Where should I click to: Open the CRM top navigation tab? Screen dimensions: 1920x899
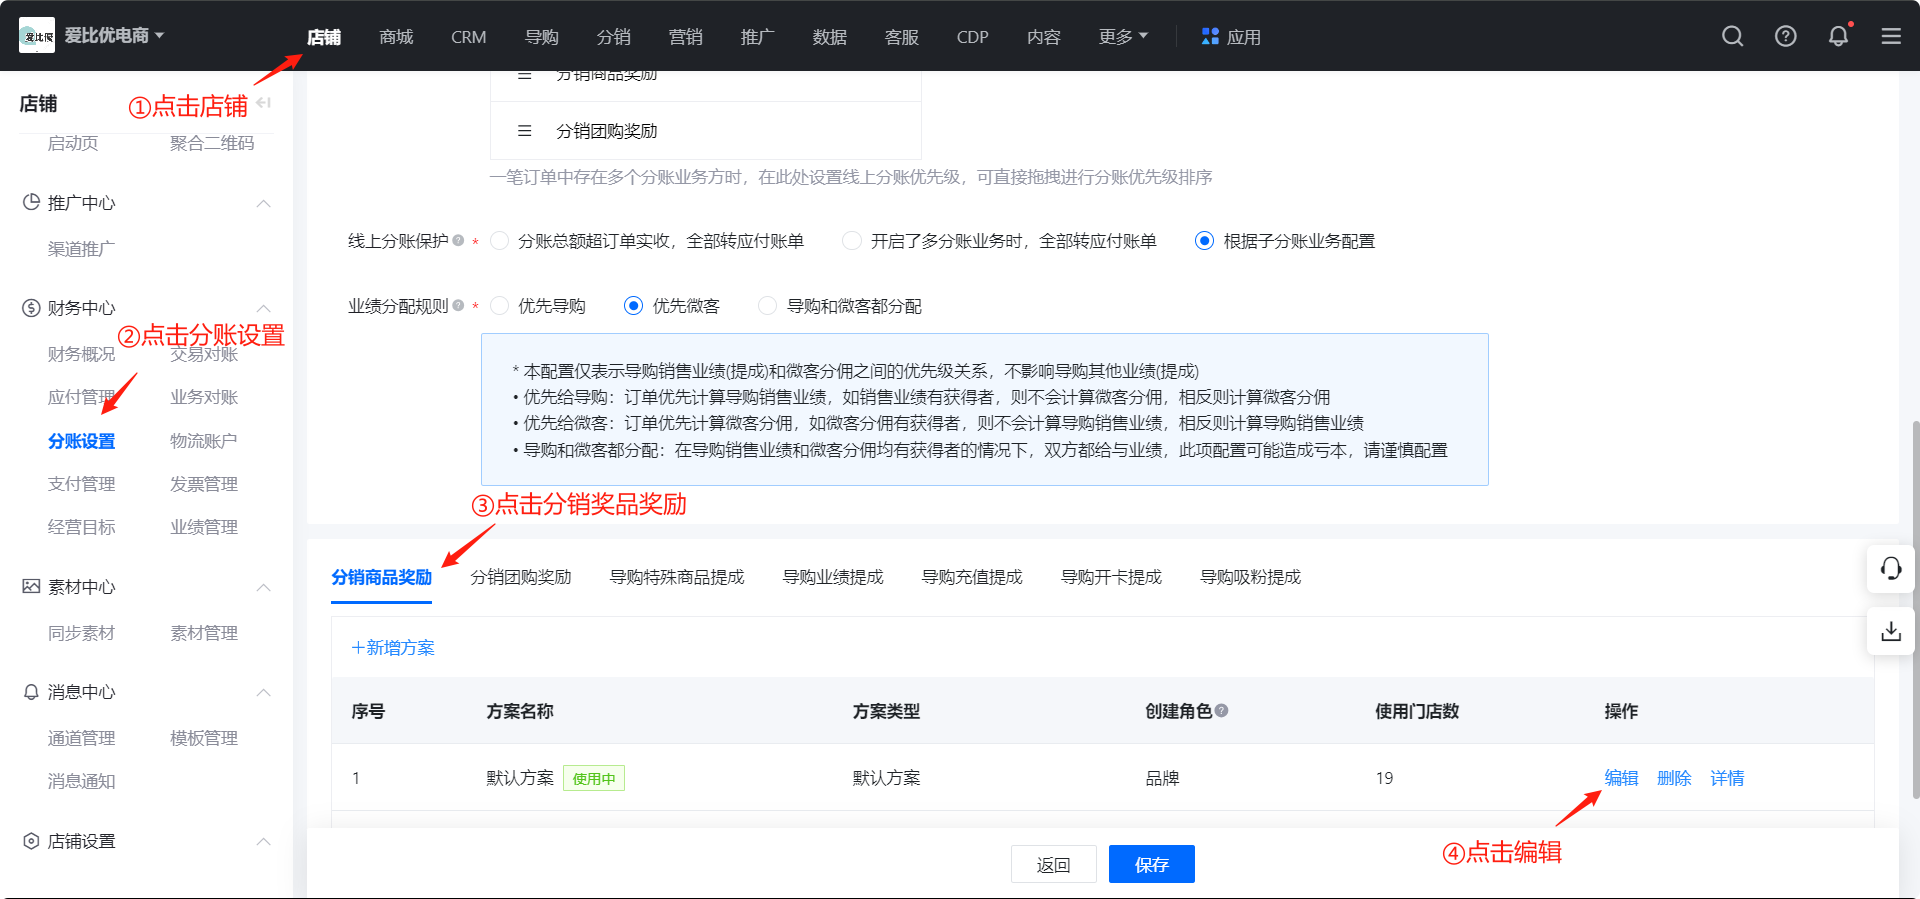pyautogui.click(x=468, y=37)
